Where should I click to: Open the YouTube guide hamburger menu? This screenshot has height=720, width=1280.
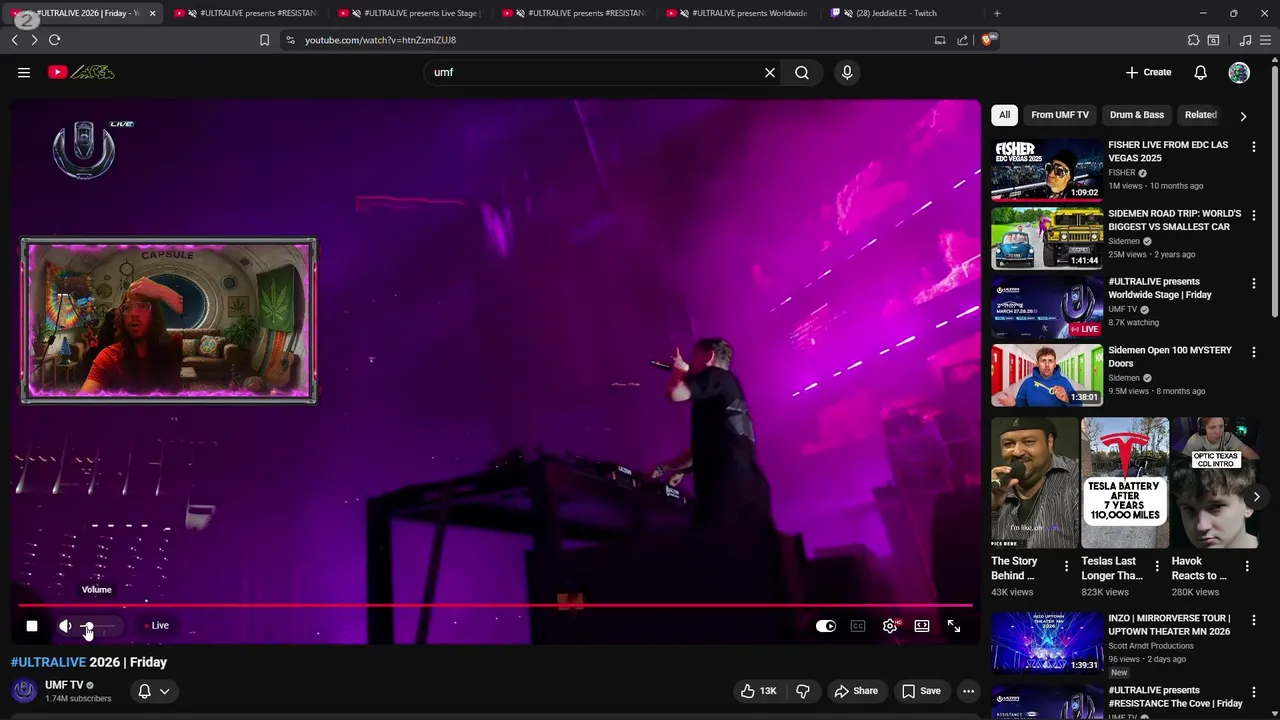click(24, 72)
